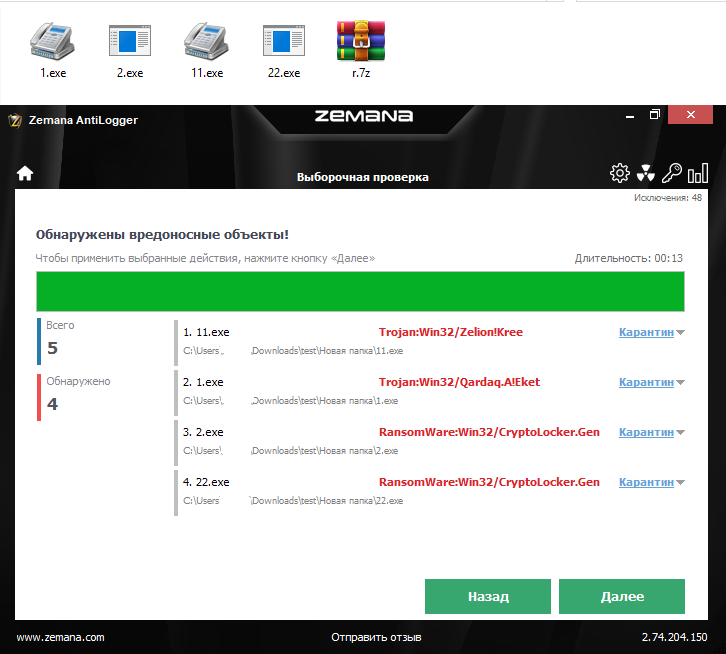Select the 2.exe file icon
This screenshot has height=654, width=726.
tap(130, 41)
